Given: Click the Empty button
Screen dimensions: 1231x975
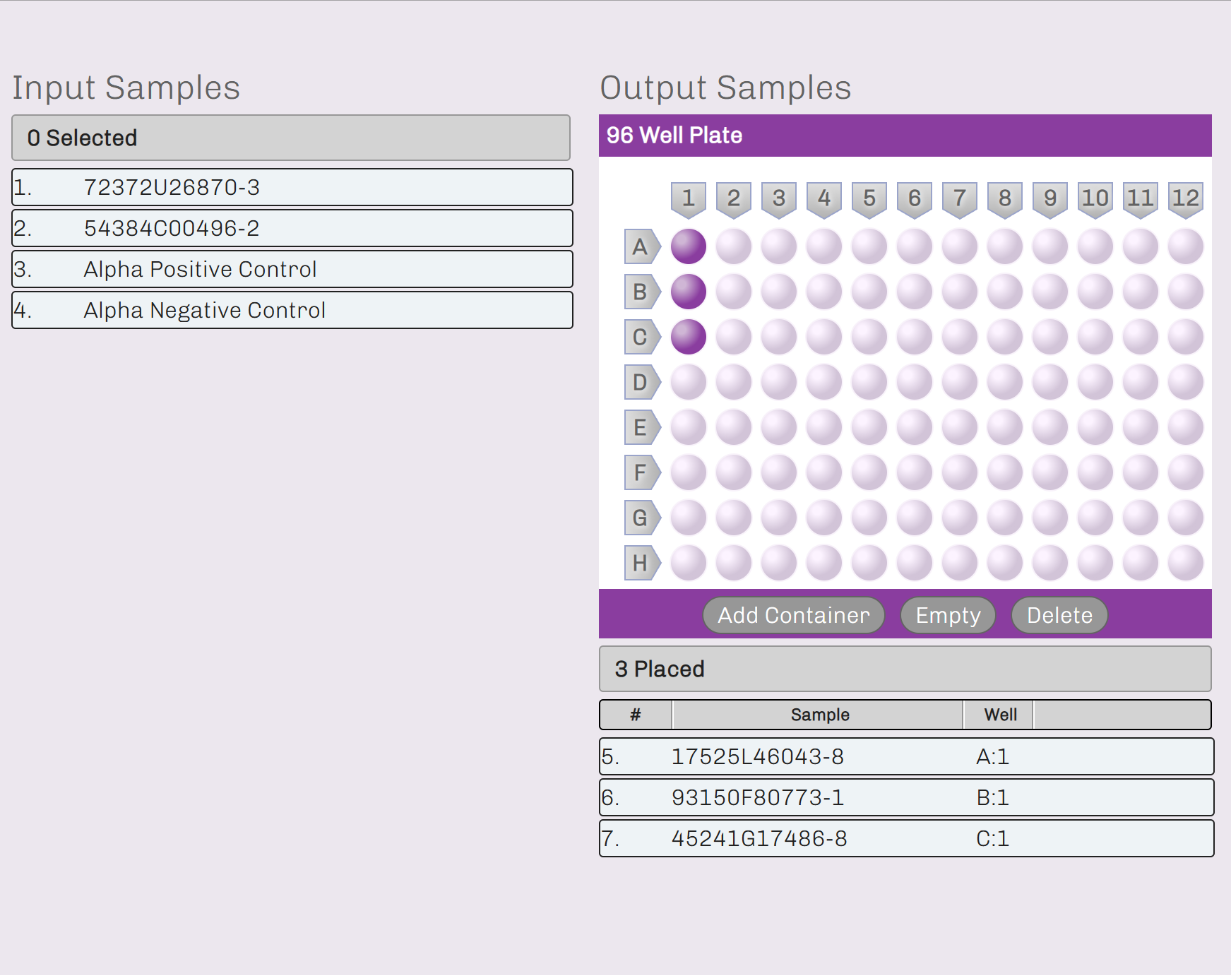Looking at the screenshot, I should click(947, 615).
